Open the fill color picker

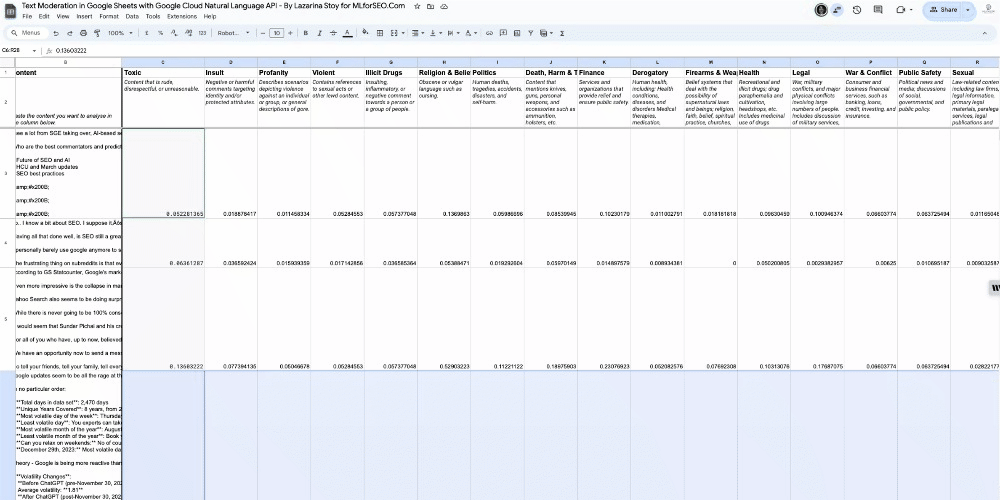[x=365, y=33]
